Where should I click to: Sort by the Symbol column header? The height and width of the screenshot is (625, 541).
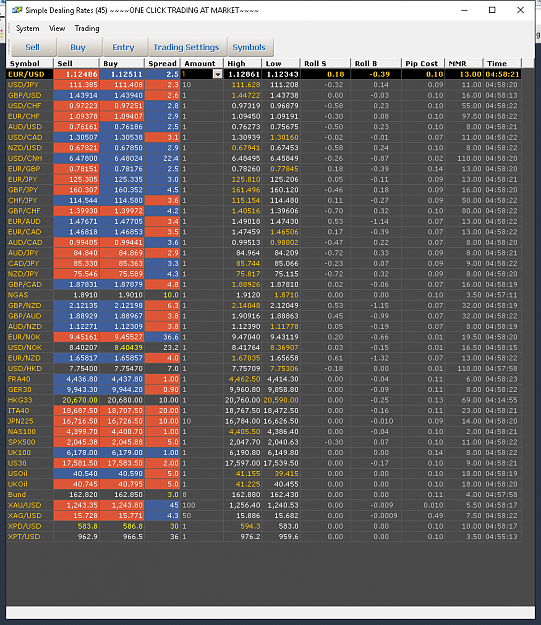[30, 63]
